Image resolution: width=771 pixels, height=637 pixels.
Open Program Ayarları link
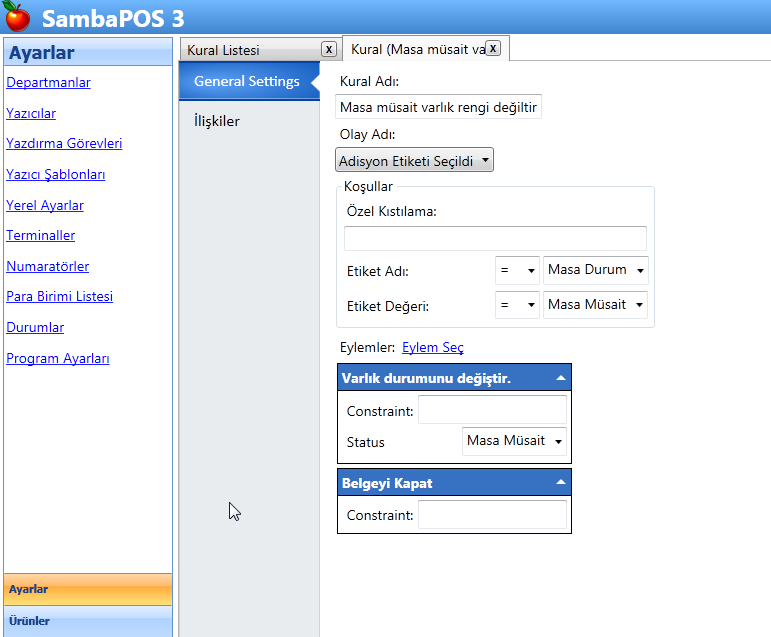point(58,358)
